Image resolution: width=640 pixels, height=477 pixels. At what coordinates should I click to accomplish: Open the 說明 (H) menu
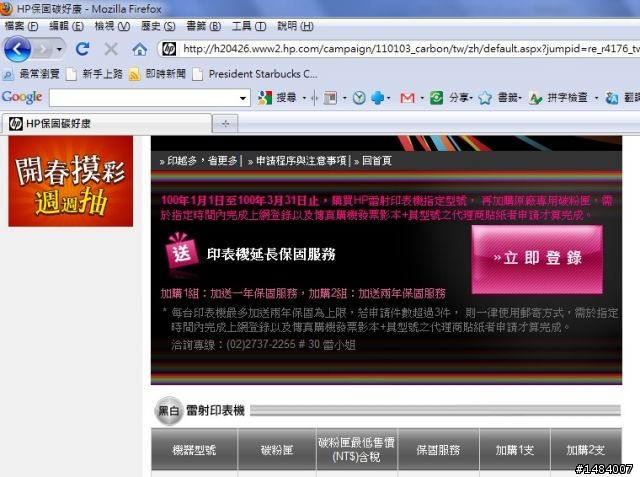pos(296,27)
